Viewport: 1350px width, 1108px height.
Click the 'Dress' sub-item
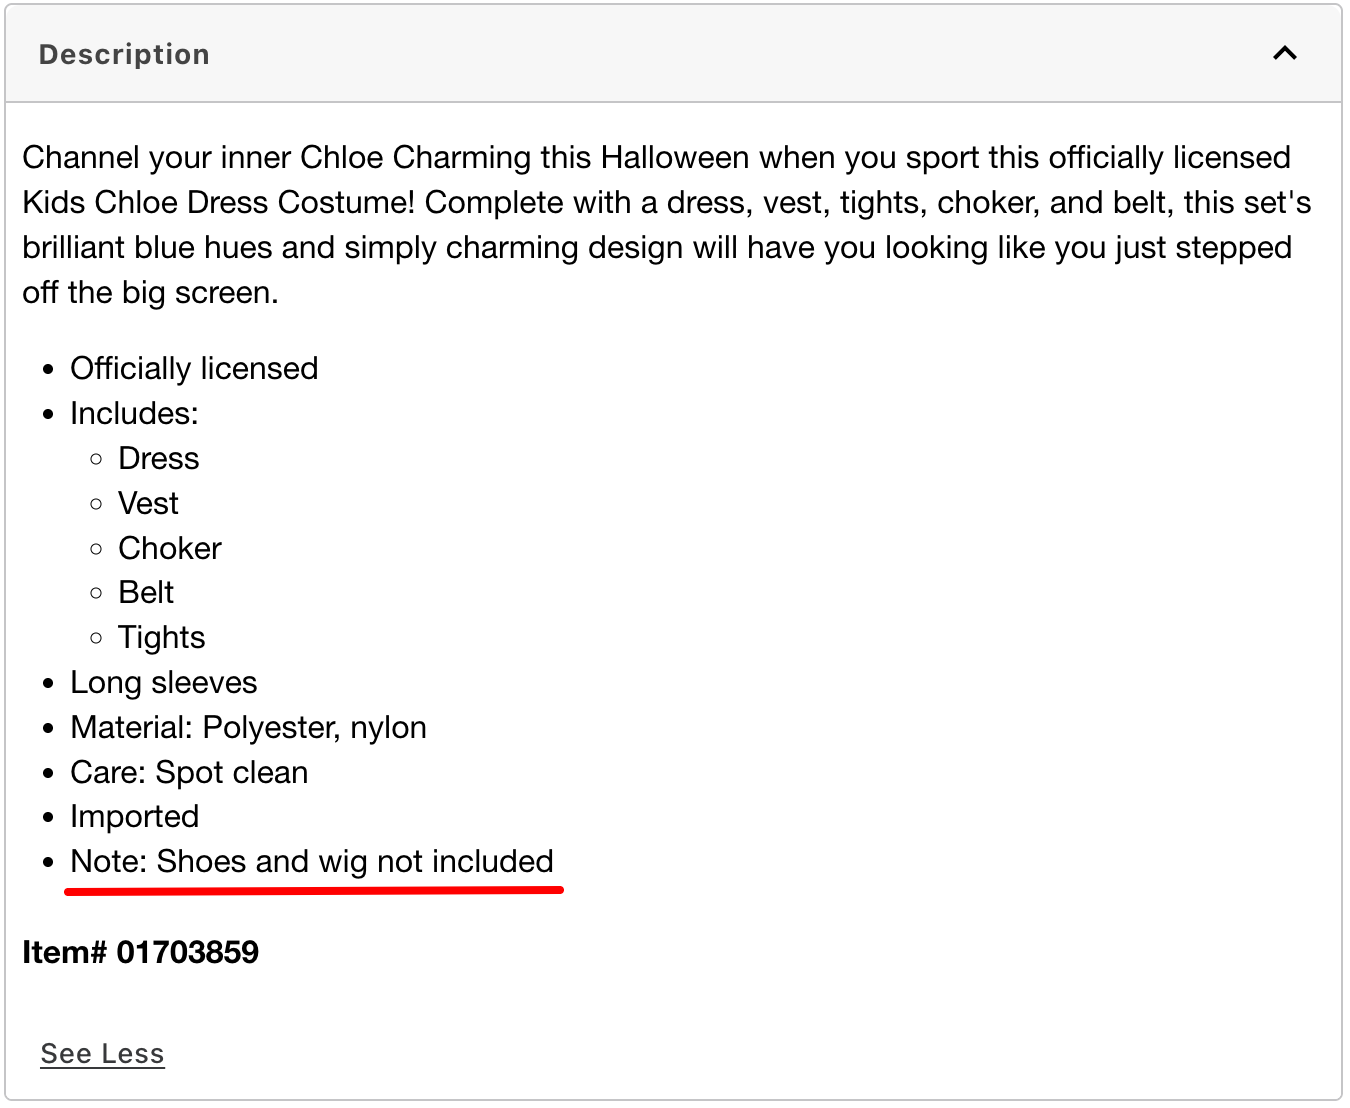pos(158,458)
